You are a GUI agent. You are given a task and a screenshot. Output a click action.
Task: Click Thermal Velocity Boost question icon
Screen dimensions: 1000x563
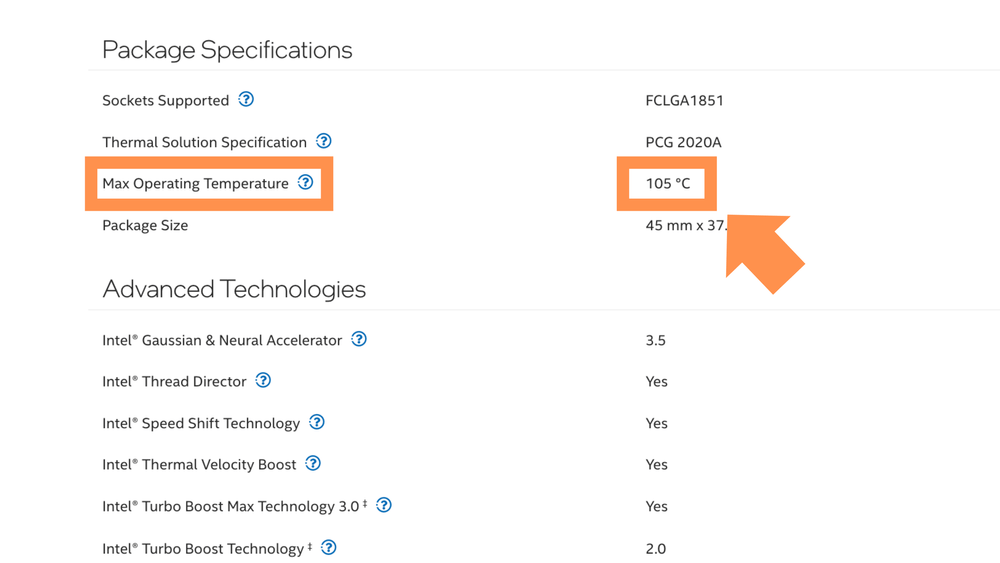(313, 463)
